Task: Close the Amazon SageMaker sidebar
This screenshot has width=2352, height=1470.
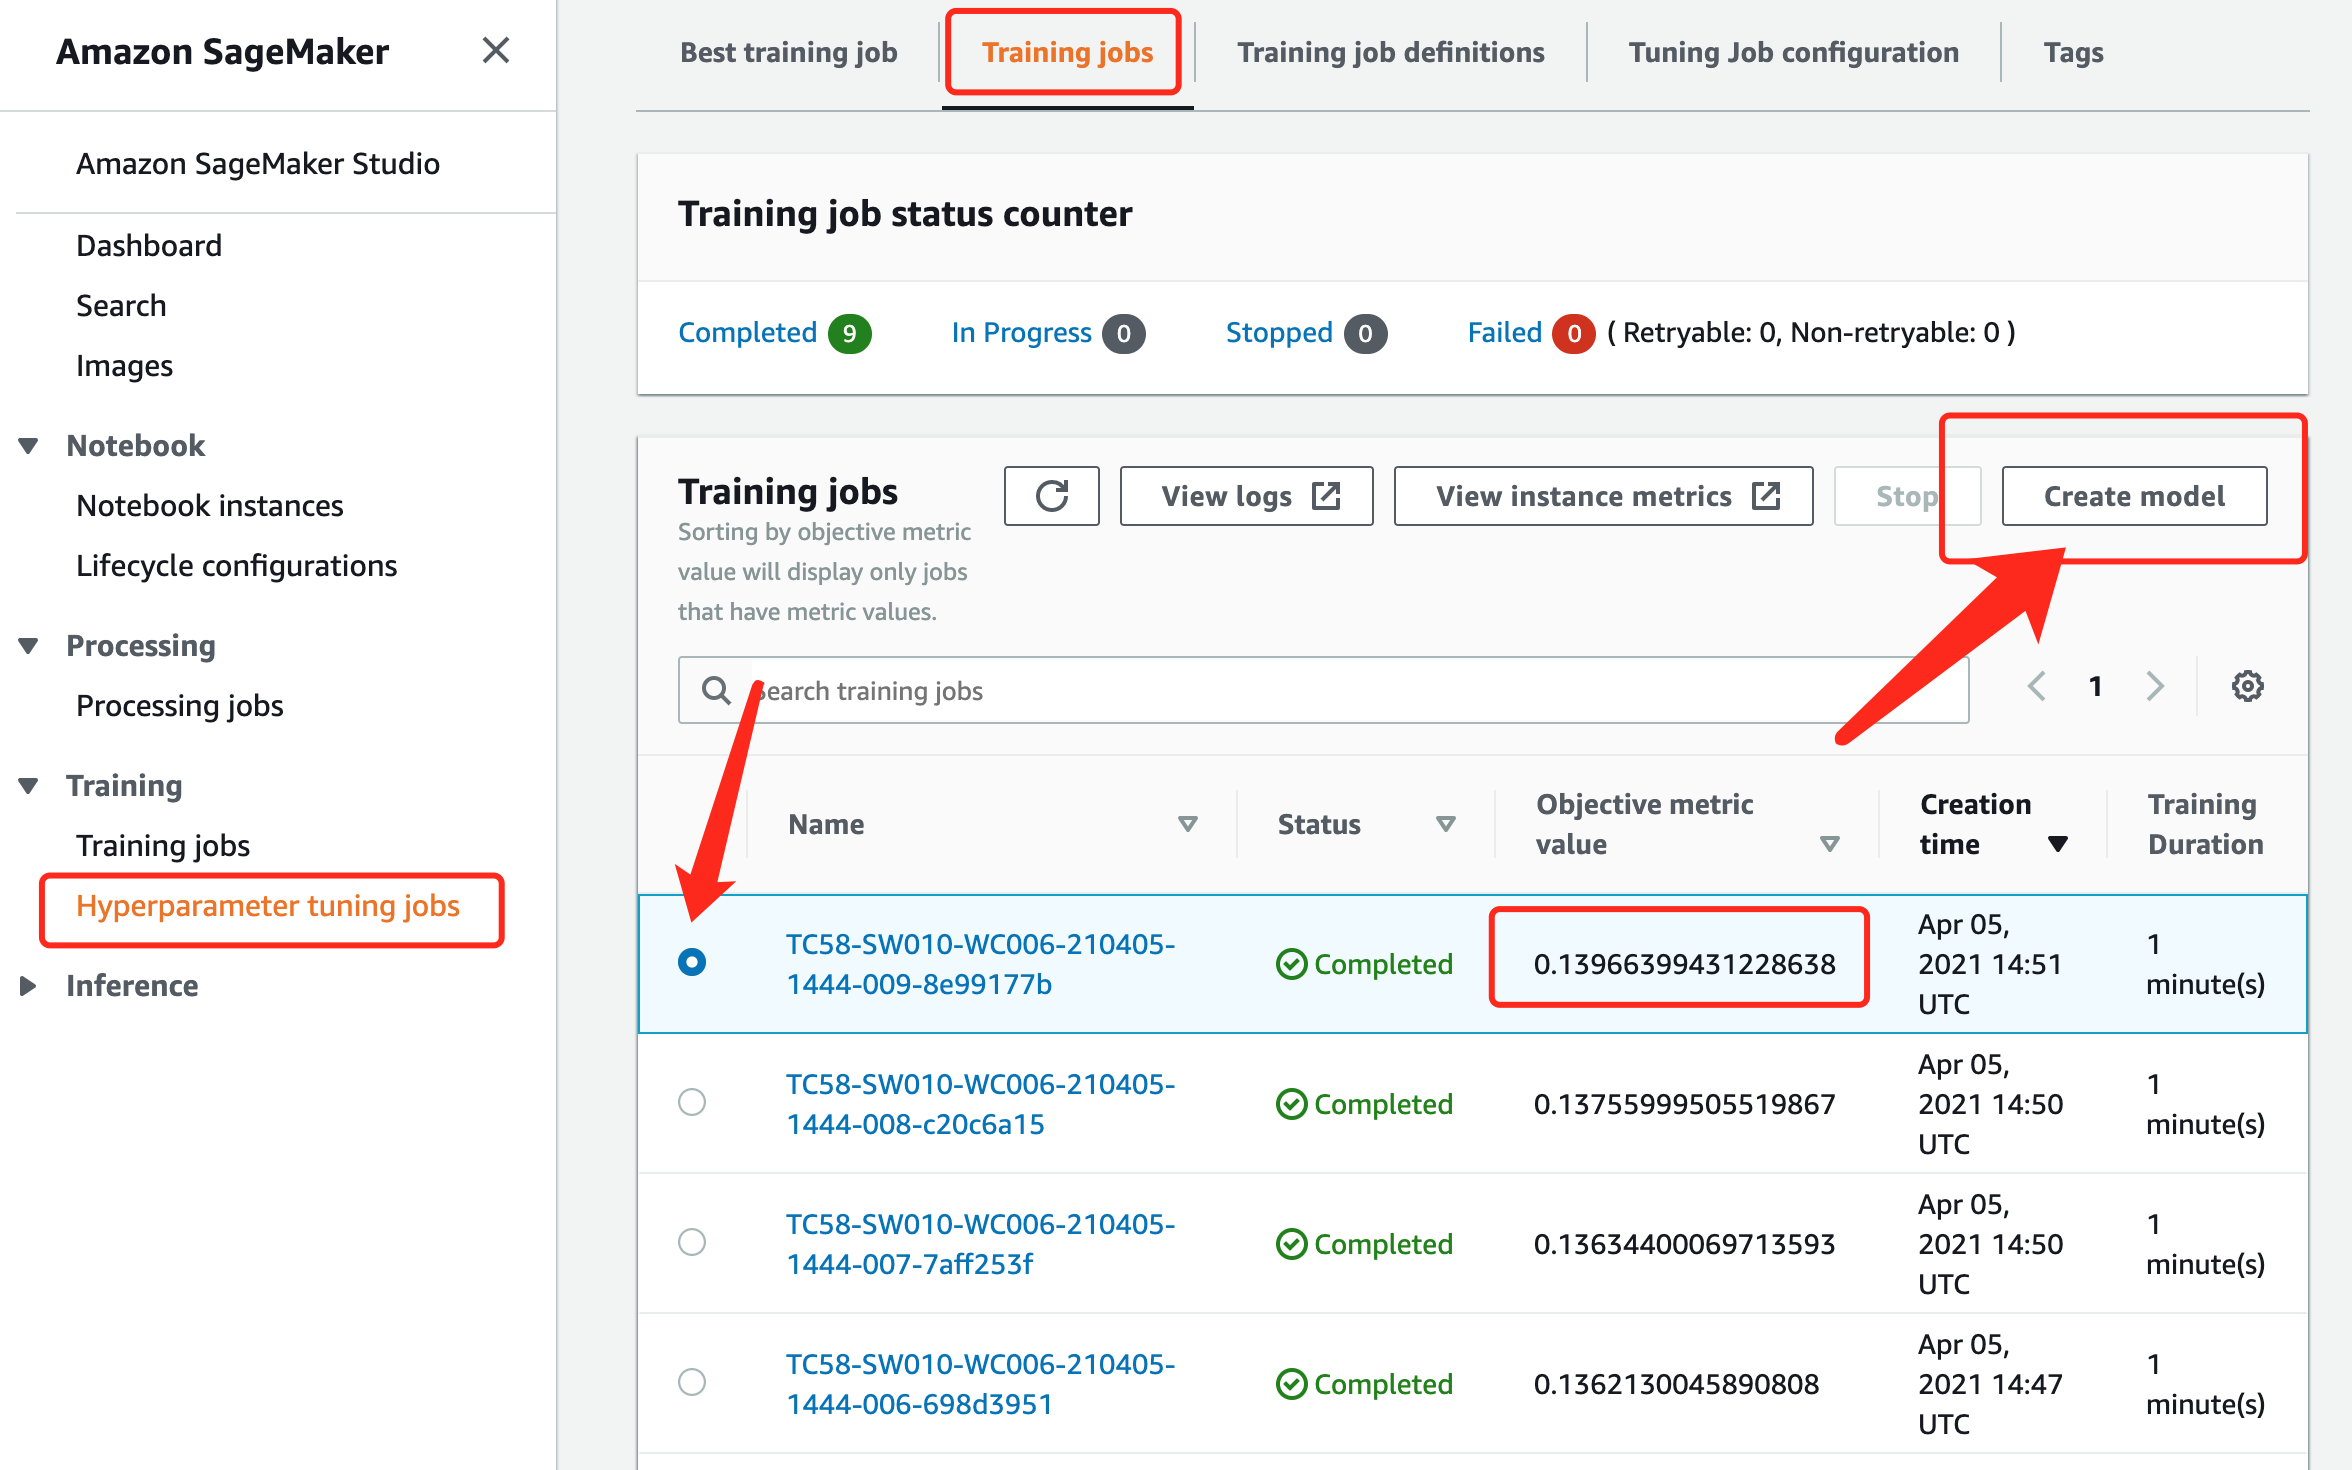Action: click(495, 51)
